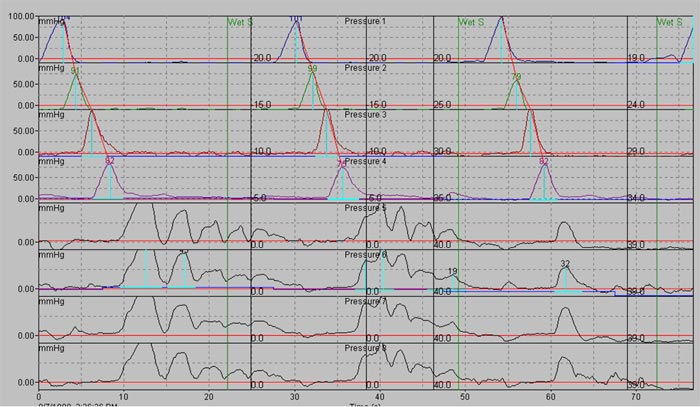Select the Pressure 5 channel label
This screenshot has height=407, width=700.
click(x=365, y=207)
